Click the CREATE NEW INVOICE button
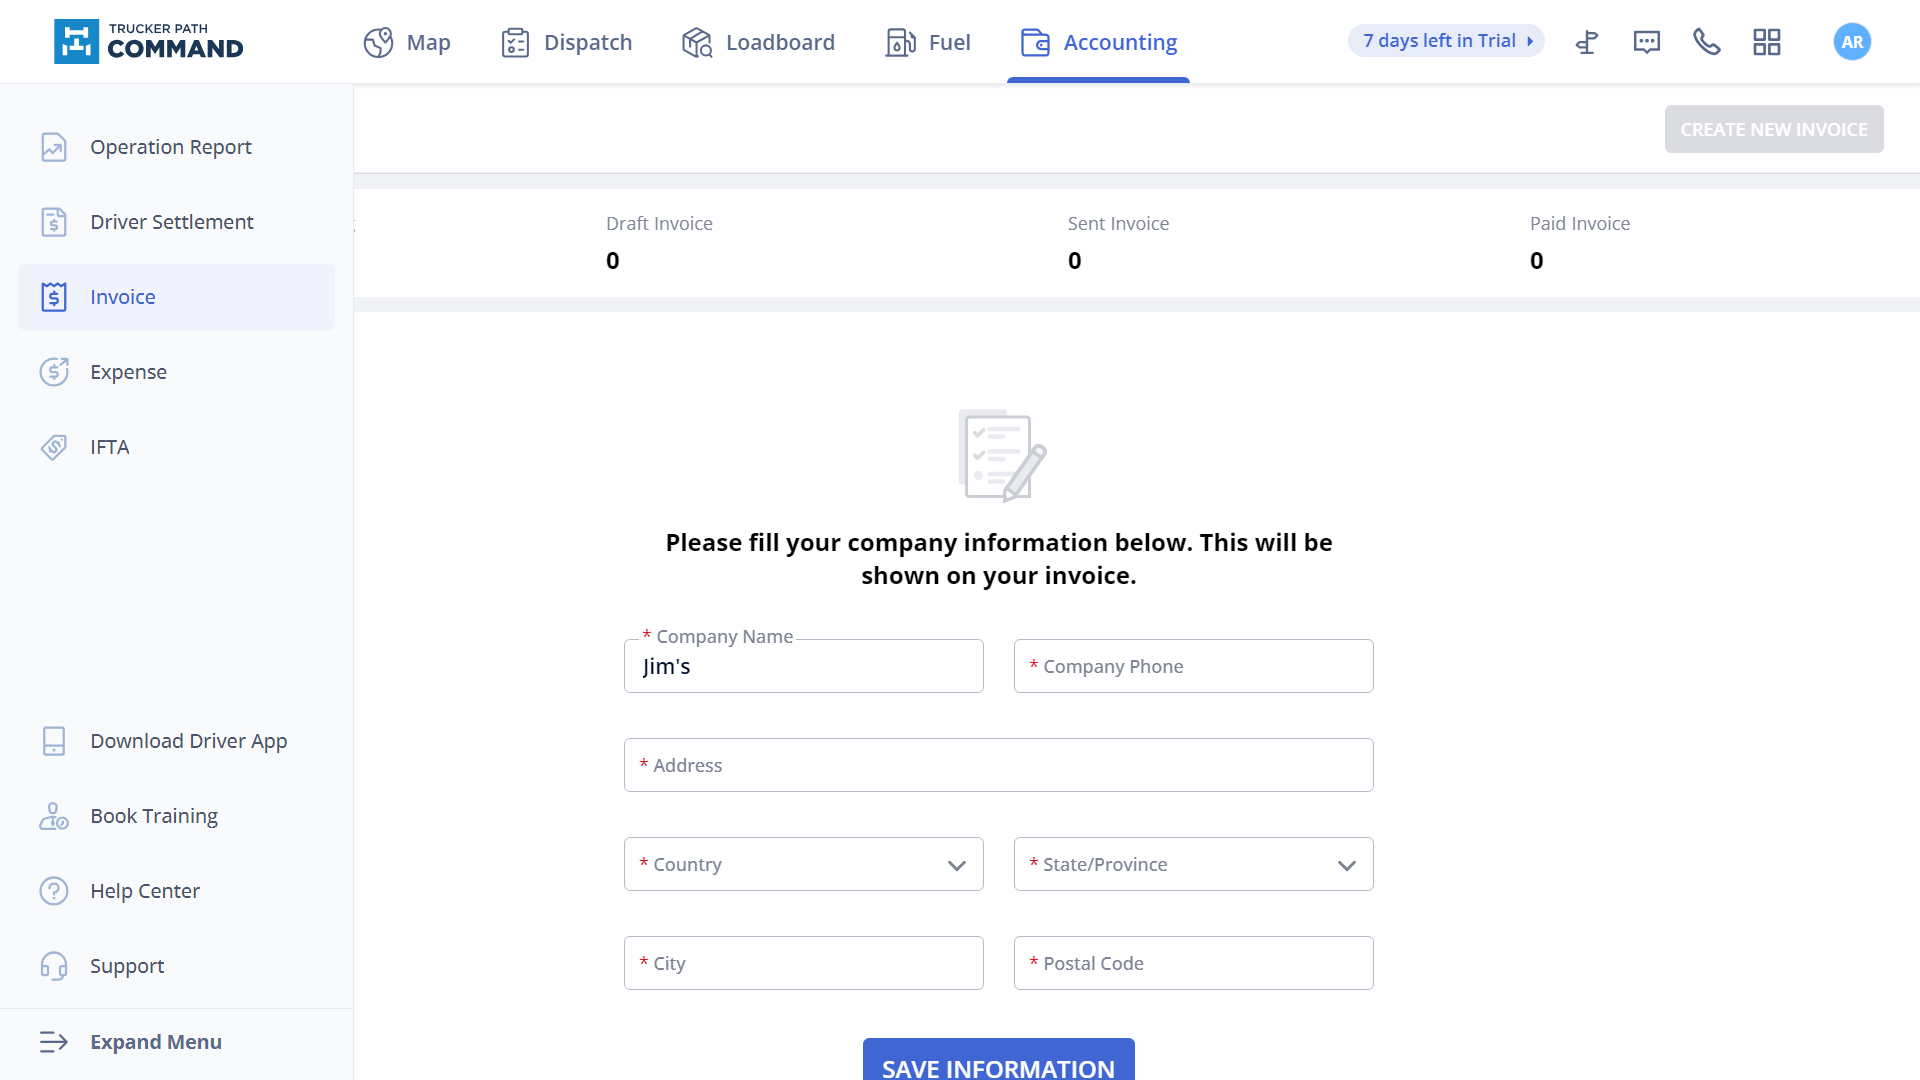Viewport: 1920px width, 1080px height. tap(1774, 129)
